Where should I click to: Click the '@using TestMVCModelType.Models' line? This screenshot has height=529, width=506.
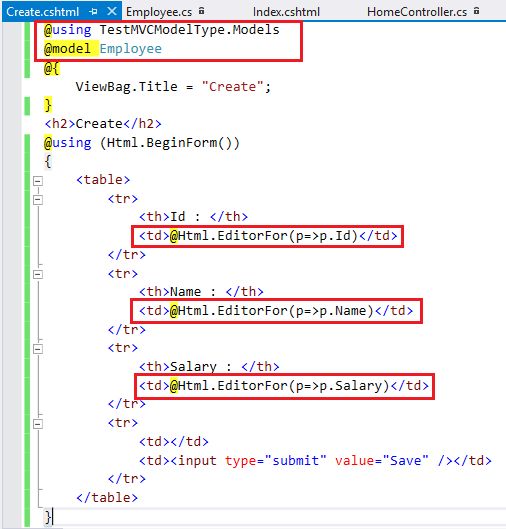pyautogui.click(x=162, y=30)
